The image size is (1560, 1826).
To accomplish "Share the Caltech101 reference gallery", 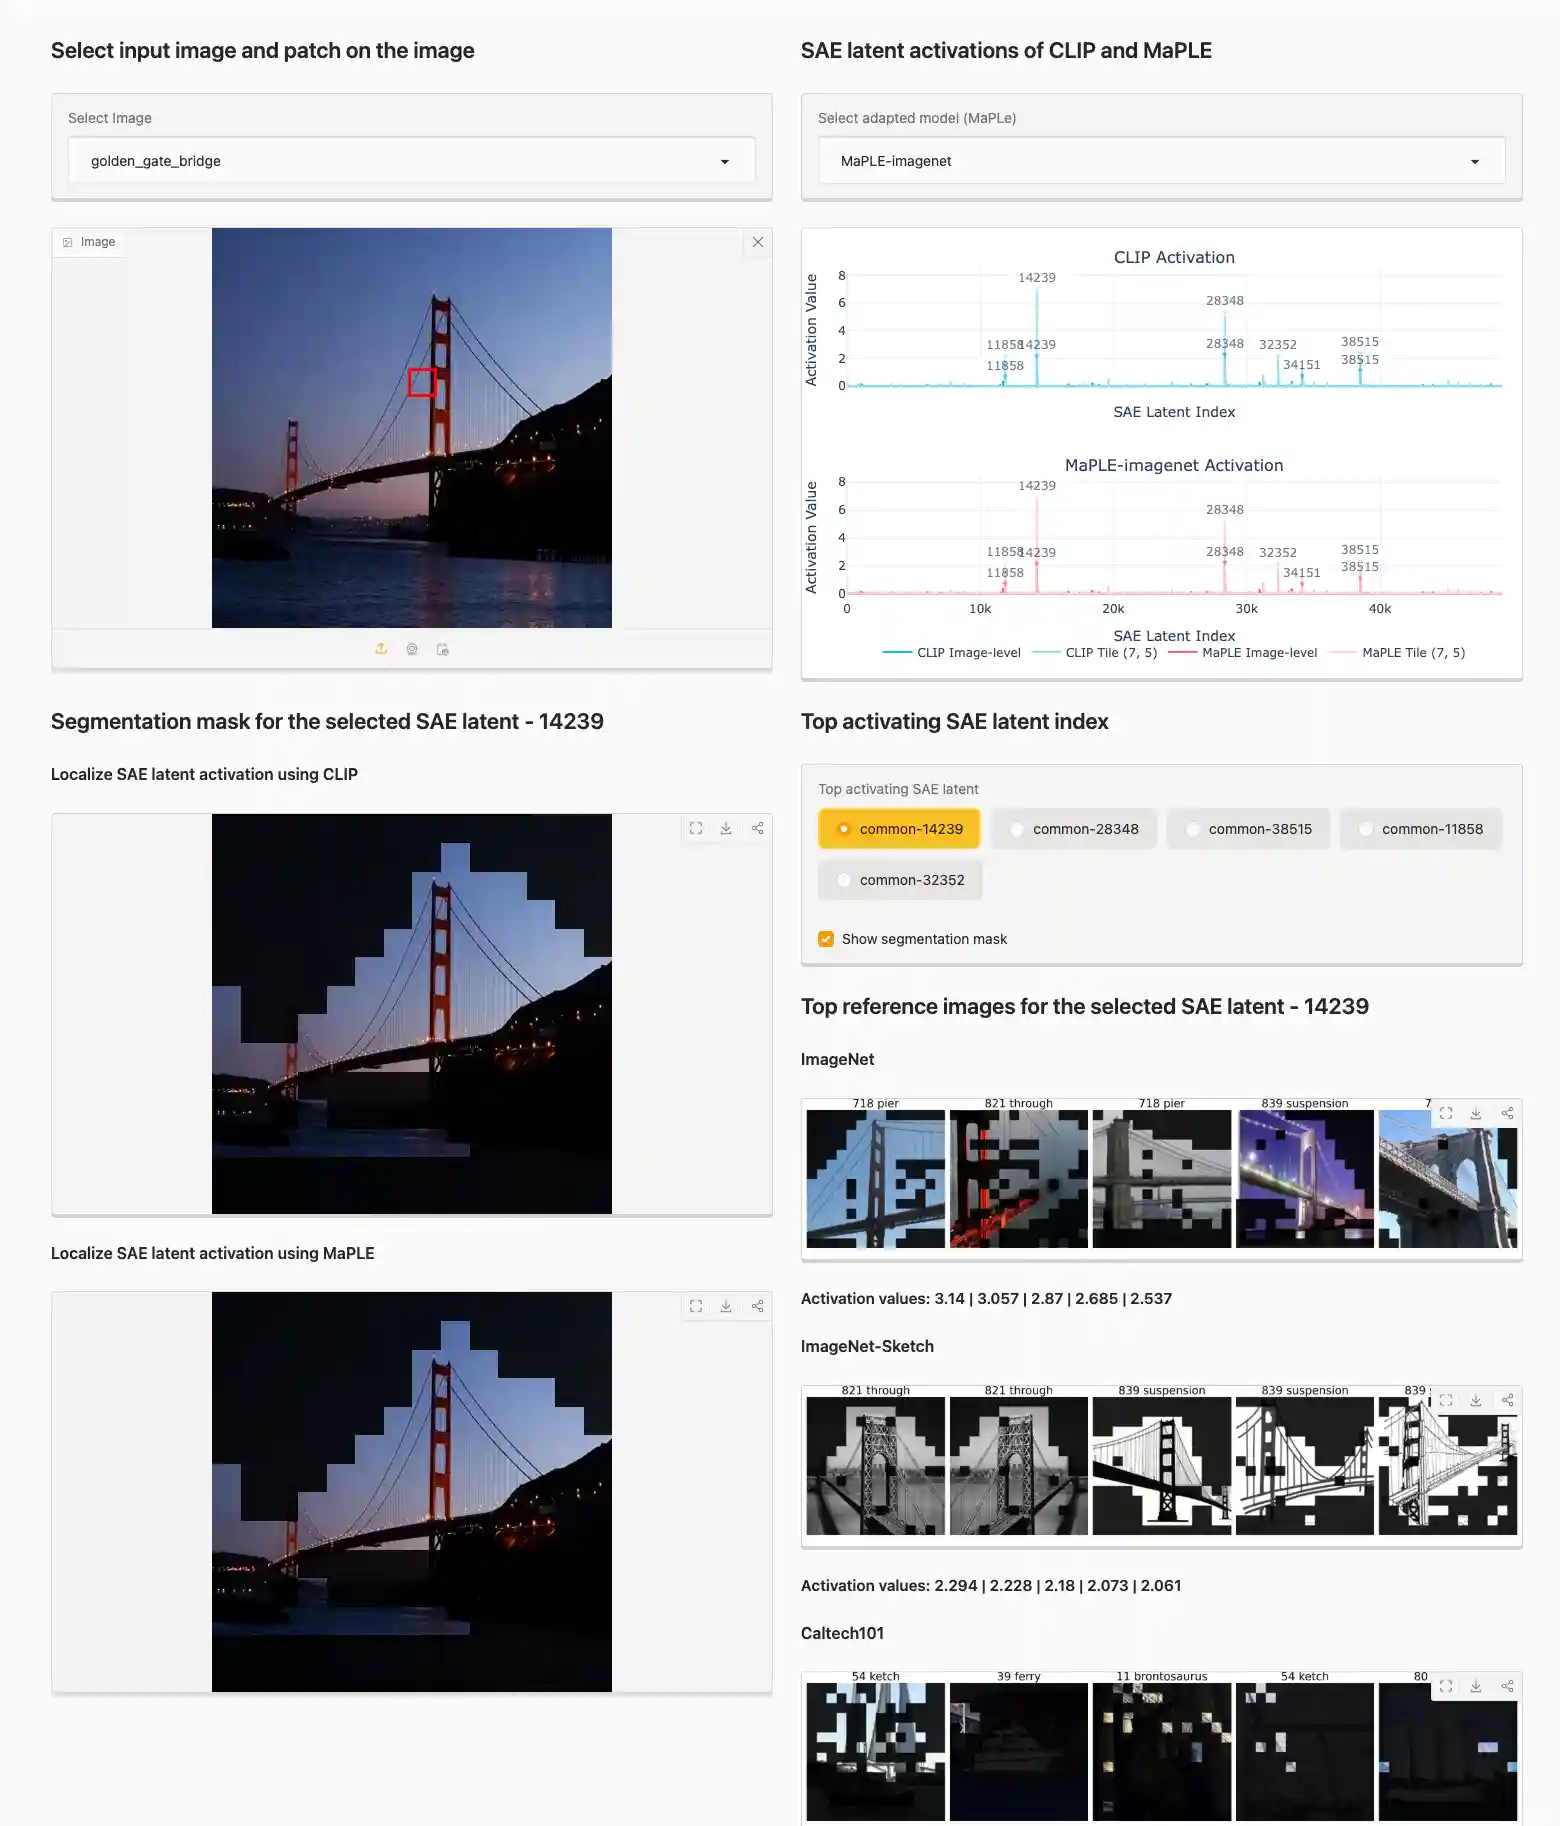I will tap(1507, 1686).
